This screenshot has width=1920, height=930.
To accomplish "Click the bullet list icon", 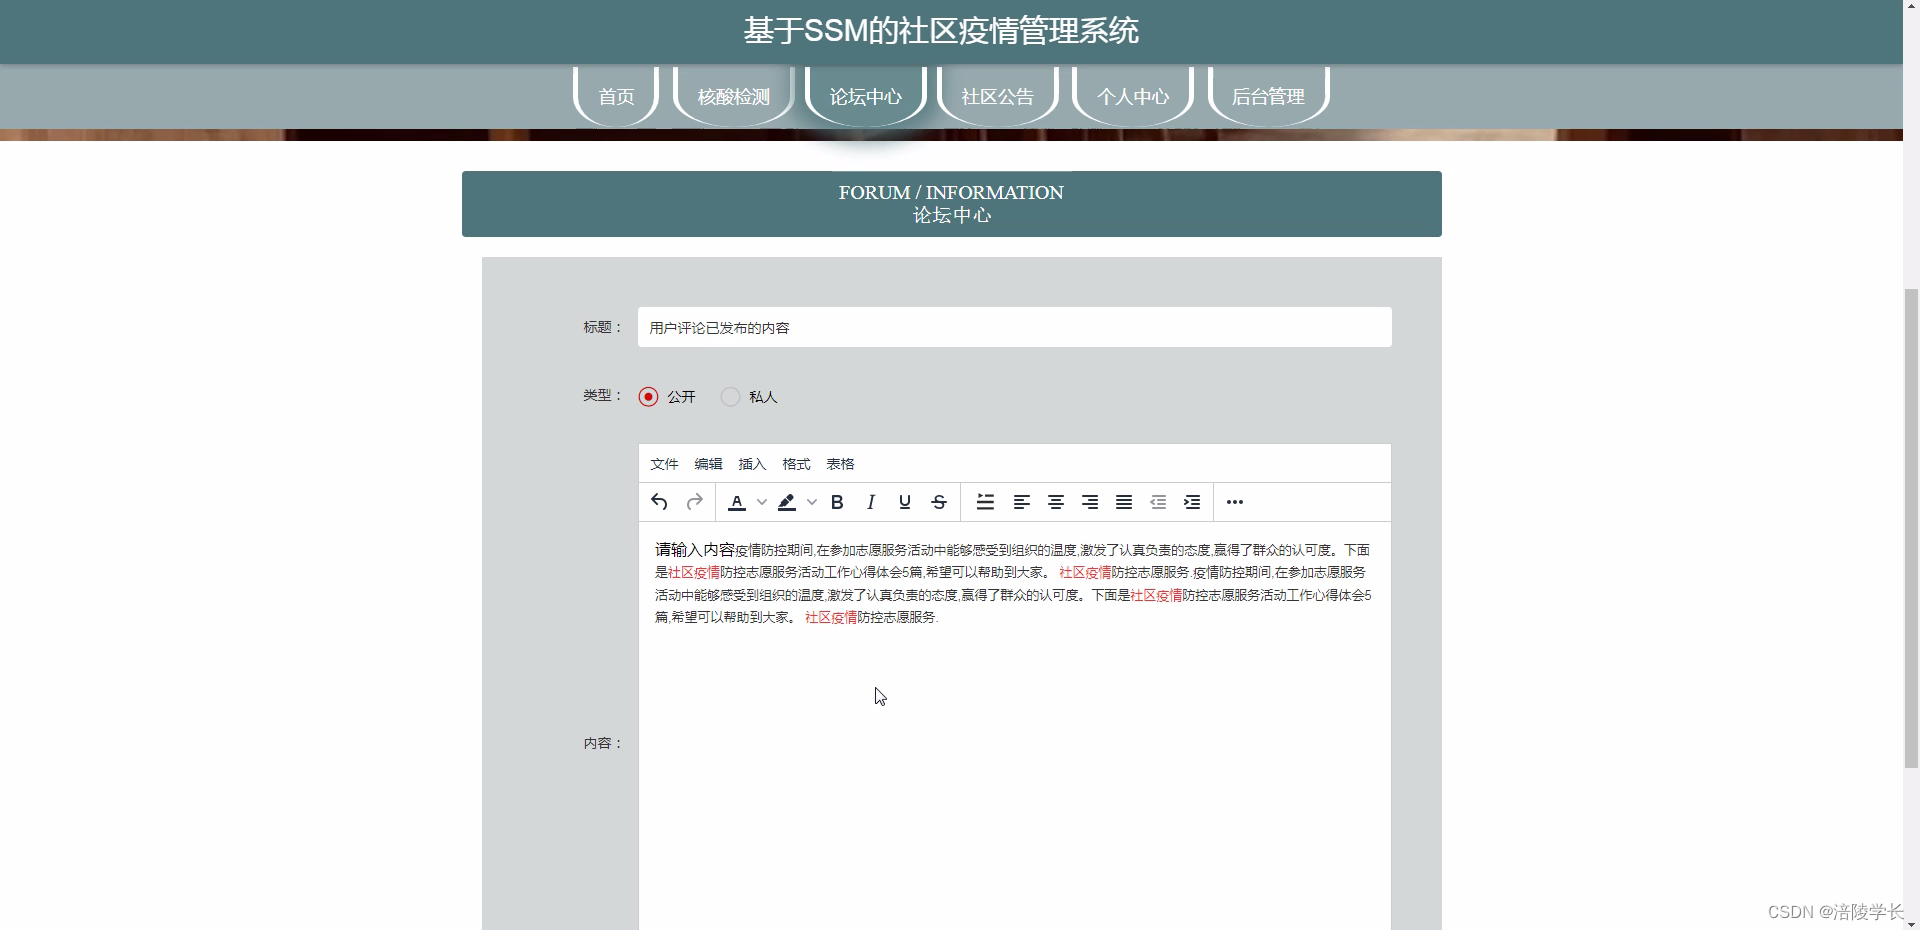I will click(984, 502).
